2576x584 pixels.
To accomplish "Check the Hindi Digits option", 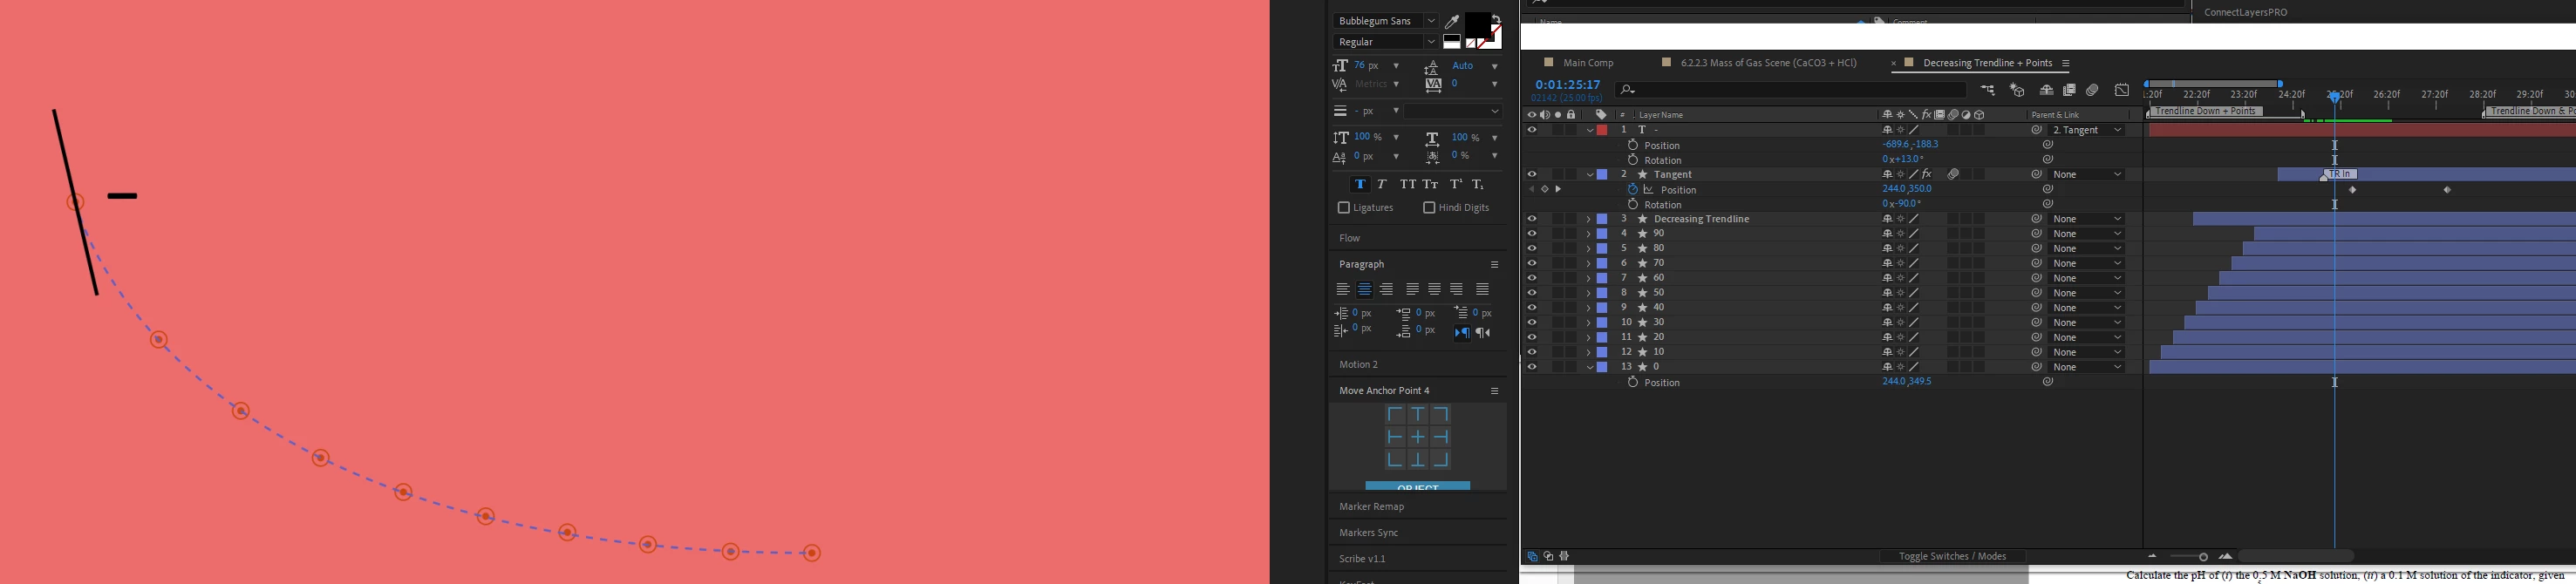I will 1429,208.
